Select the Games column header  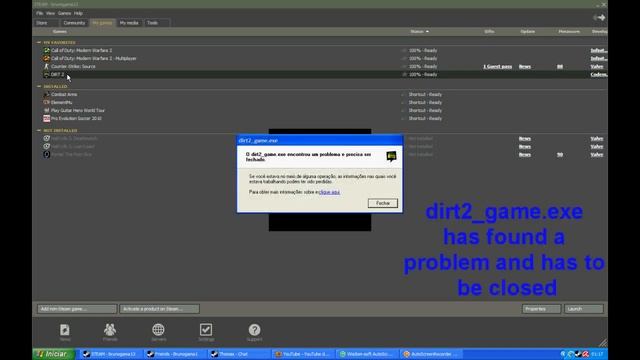60,31
